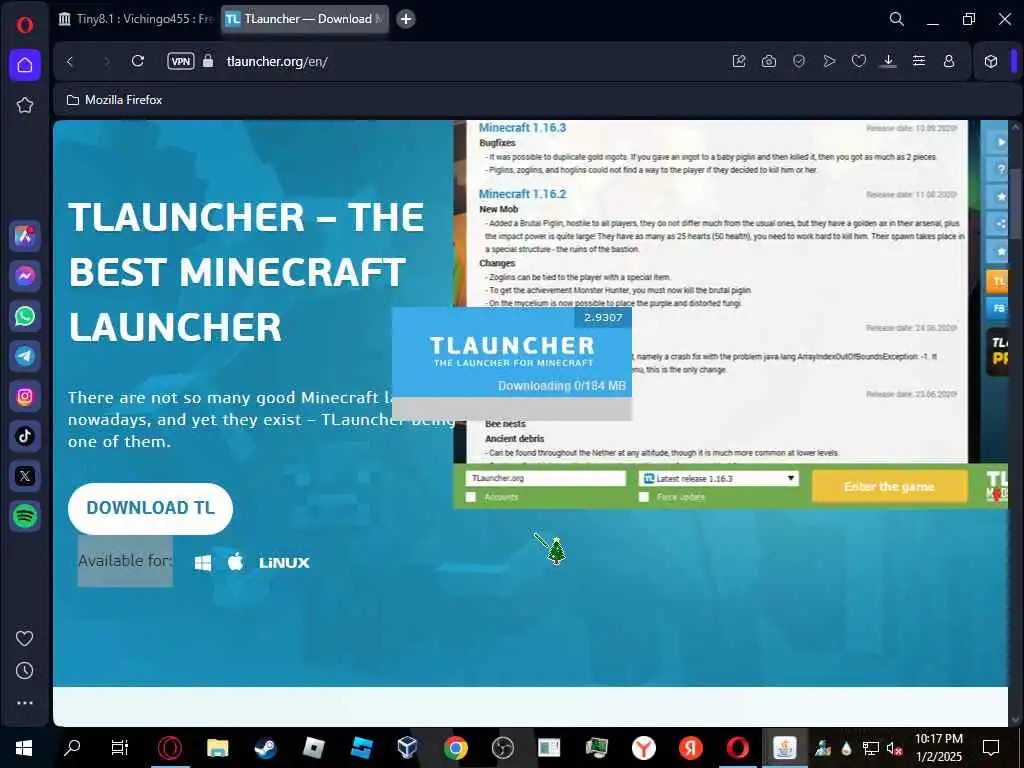Open the Minecraft 1.16.2 changelog heading

pyautogui.click(x=522, y=194)
